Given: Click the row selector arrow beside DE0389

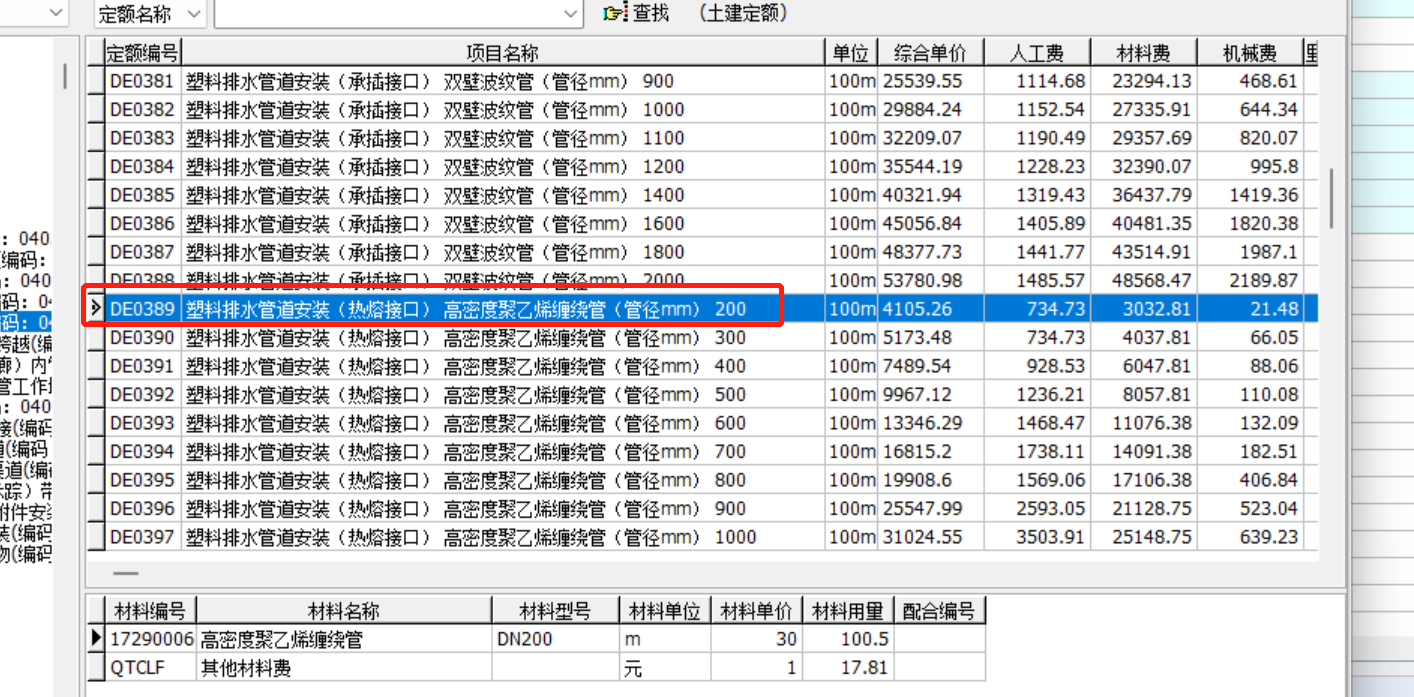Looking at the screenshot, I should click(96, 309).
